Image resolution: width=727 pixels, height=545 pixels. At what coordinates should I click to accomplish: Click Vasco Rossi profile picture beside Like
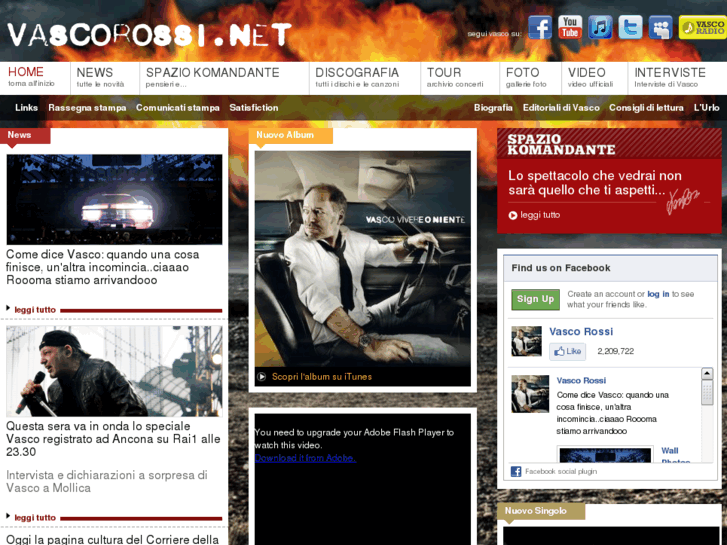[x=526, y=341]
